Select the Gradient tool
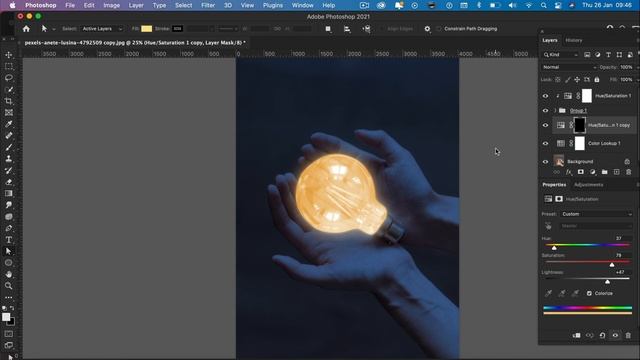640x360 pixels. pyautogui.click(x=9, y=193)
